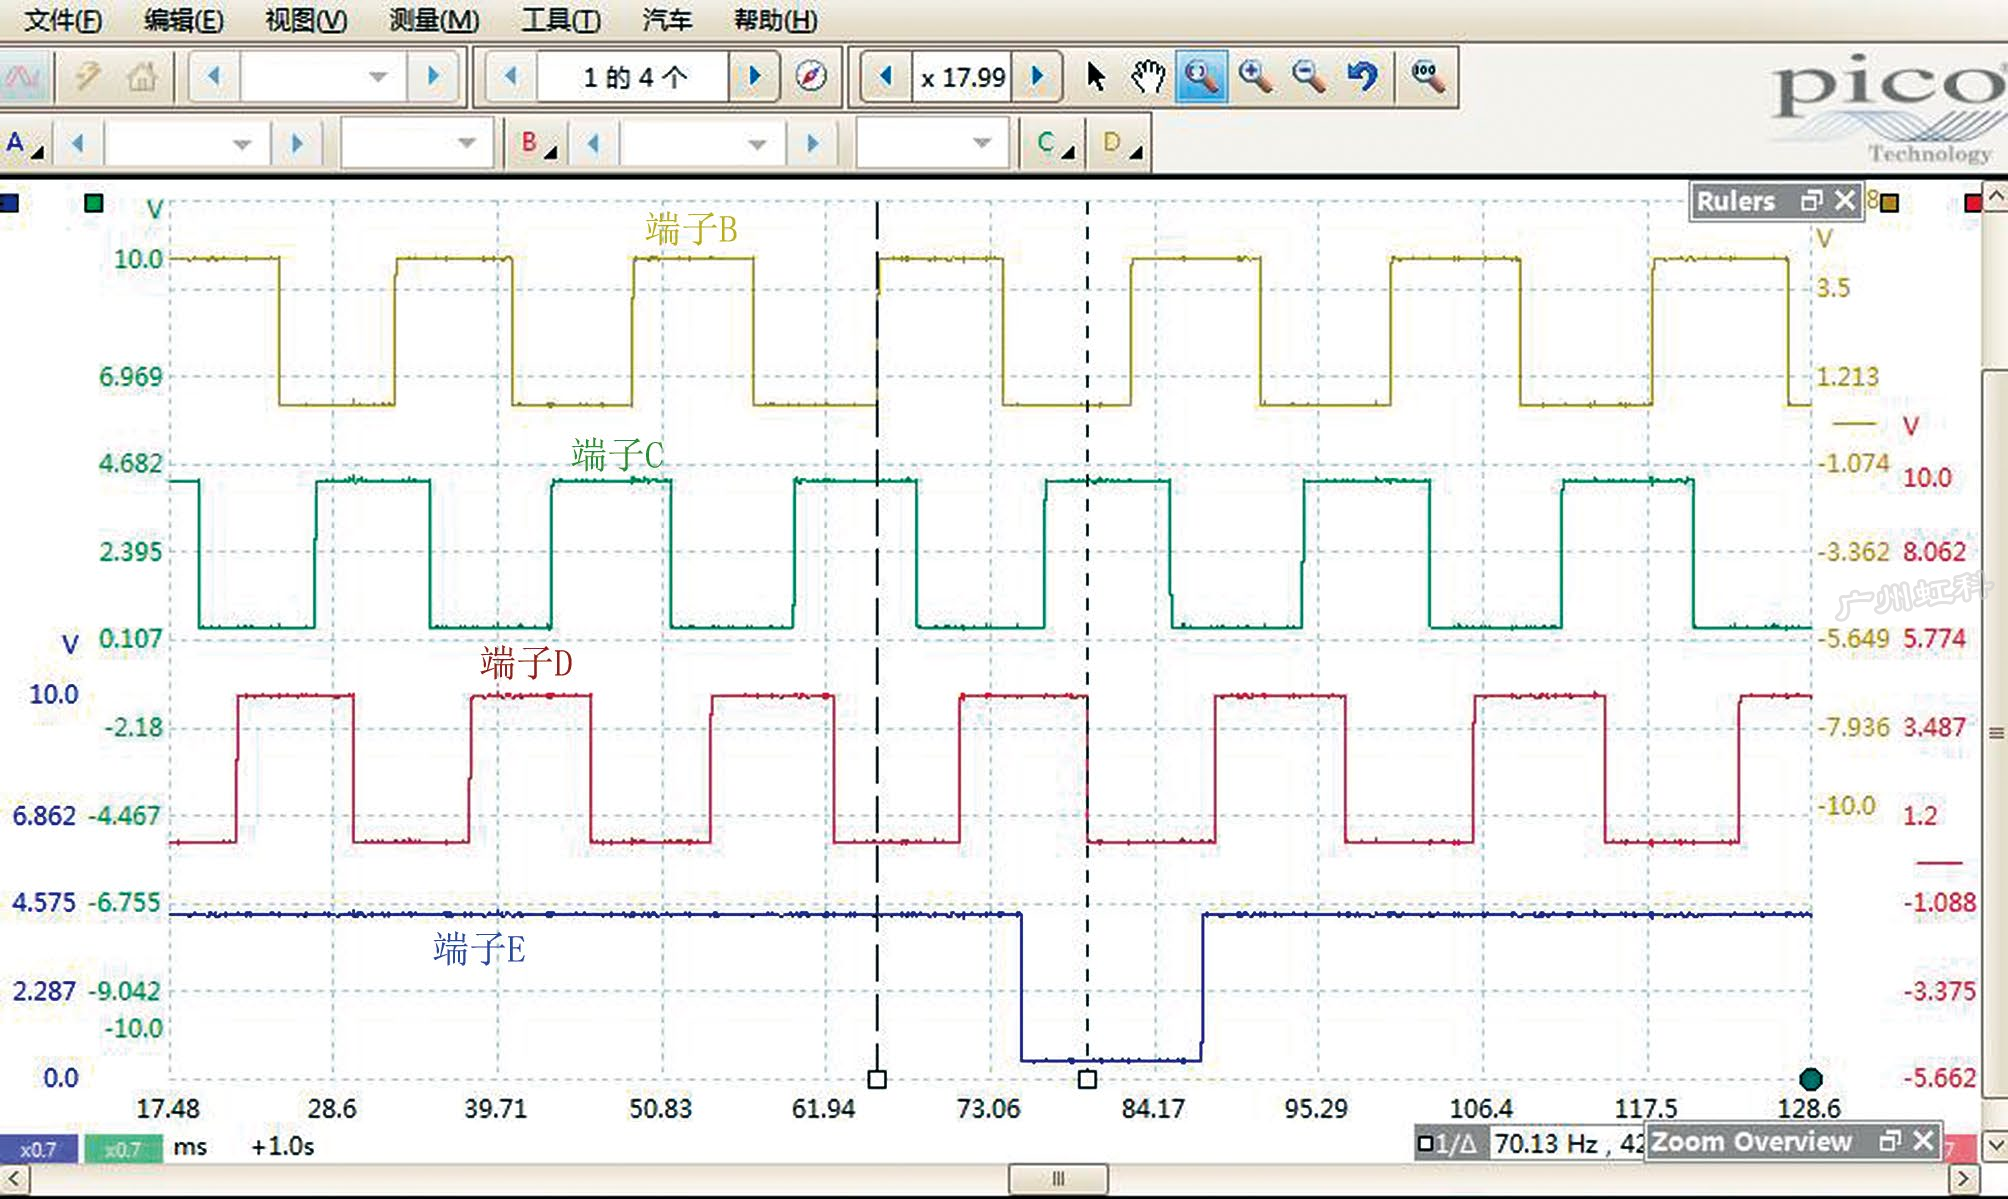Click the blue channel A axis marker
The height and width of the screenshot is (1199, 2008).
tap(9, 203)
